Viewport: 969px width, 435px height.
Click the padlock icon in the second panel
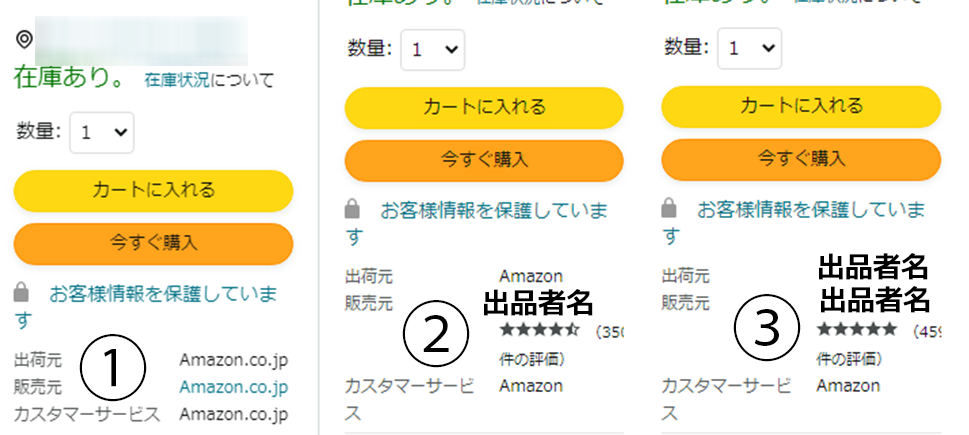tap(352, 209)
